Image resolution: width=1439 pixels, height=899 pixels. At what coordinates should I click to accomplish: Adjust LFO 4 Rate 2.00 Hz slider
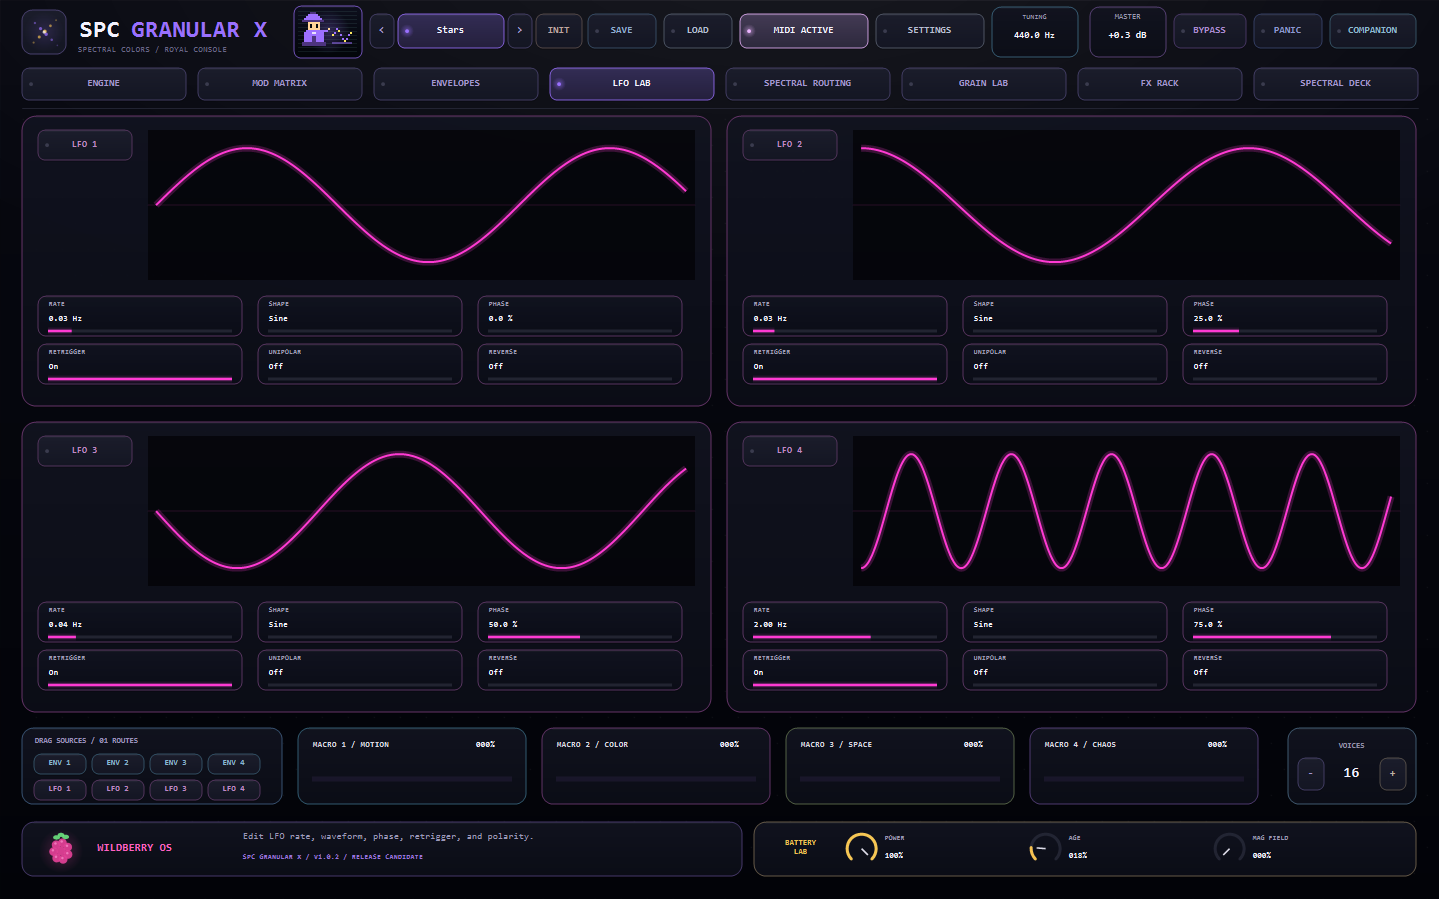[x=845, y=622]
